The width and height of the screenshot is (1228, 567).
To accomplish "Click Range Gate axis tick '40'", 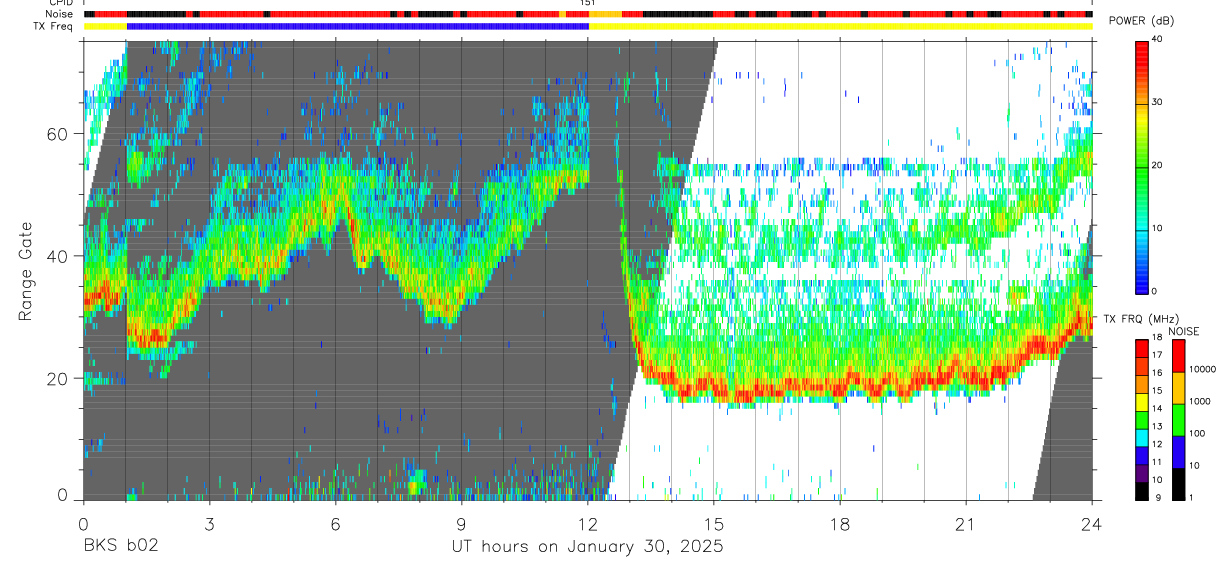I will (x=59, y=256).
